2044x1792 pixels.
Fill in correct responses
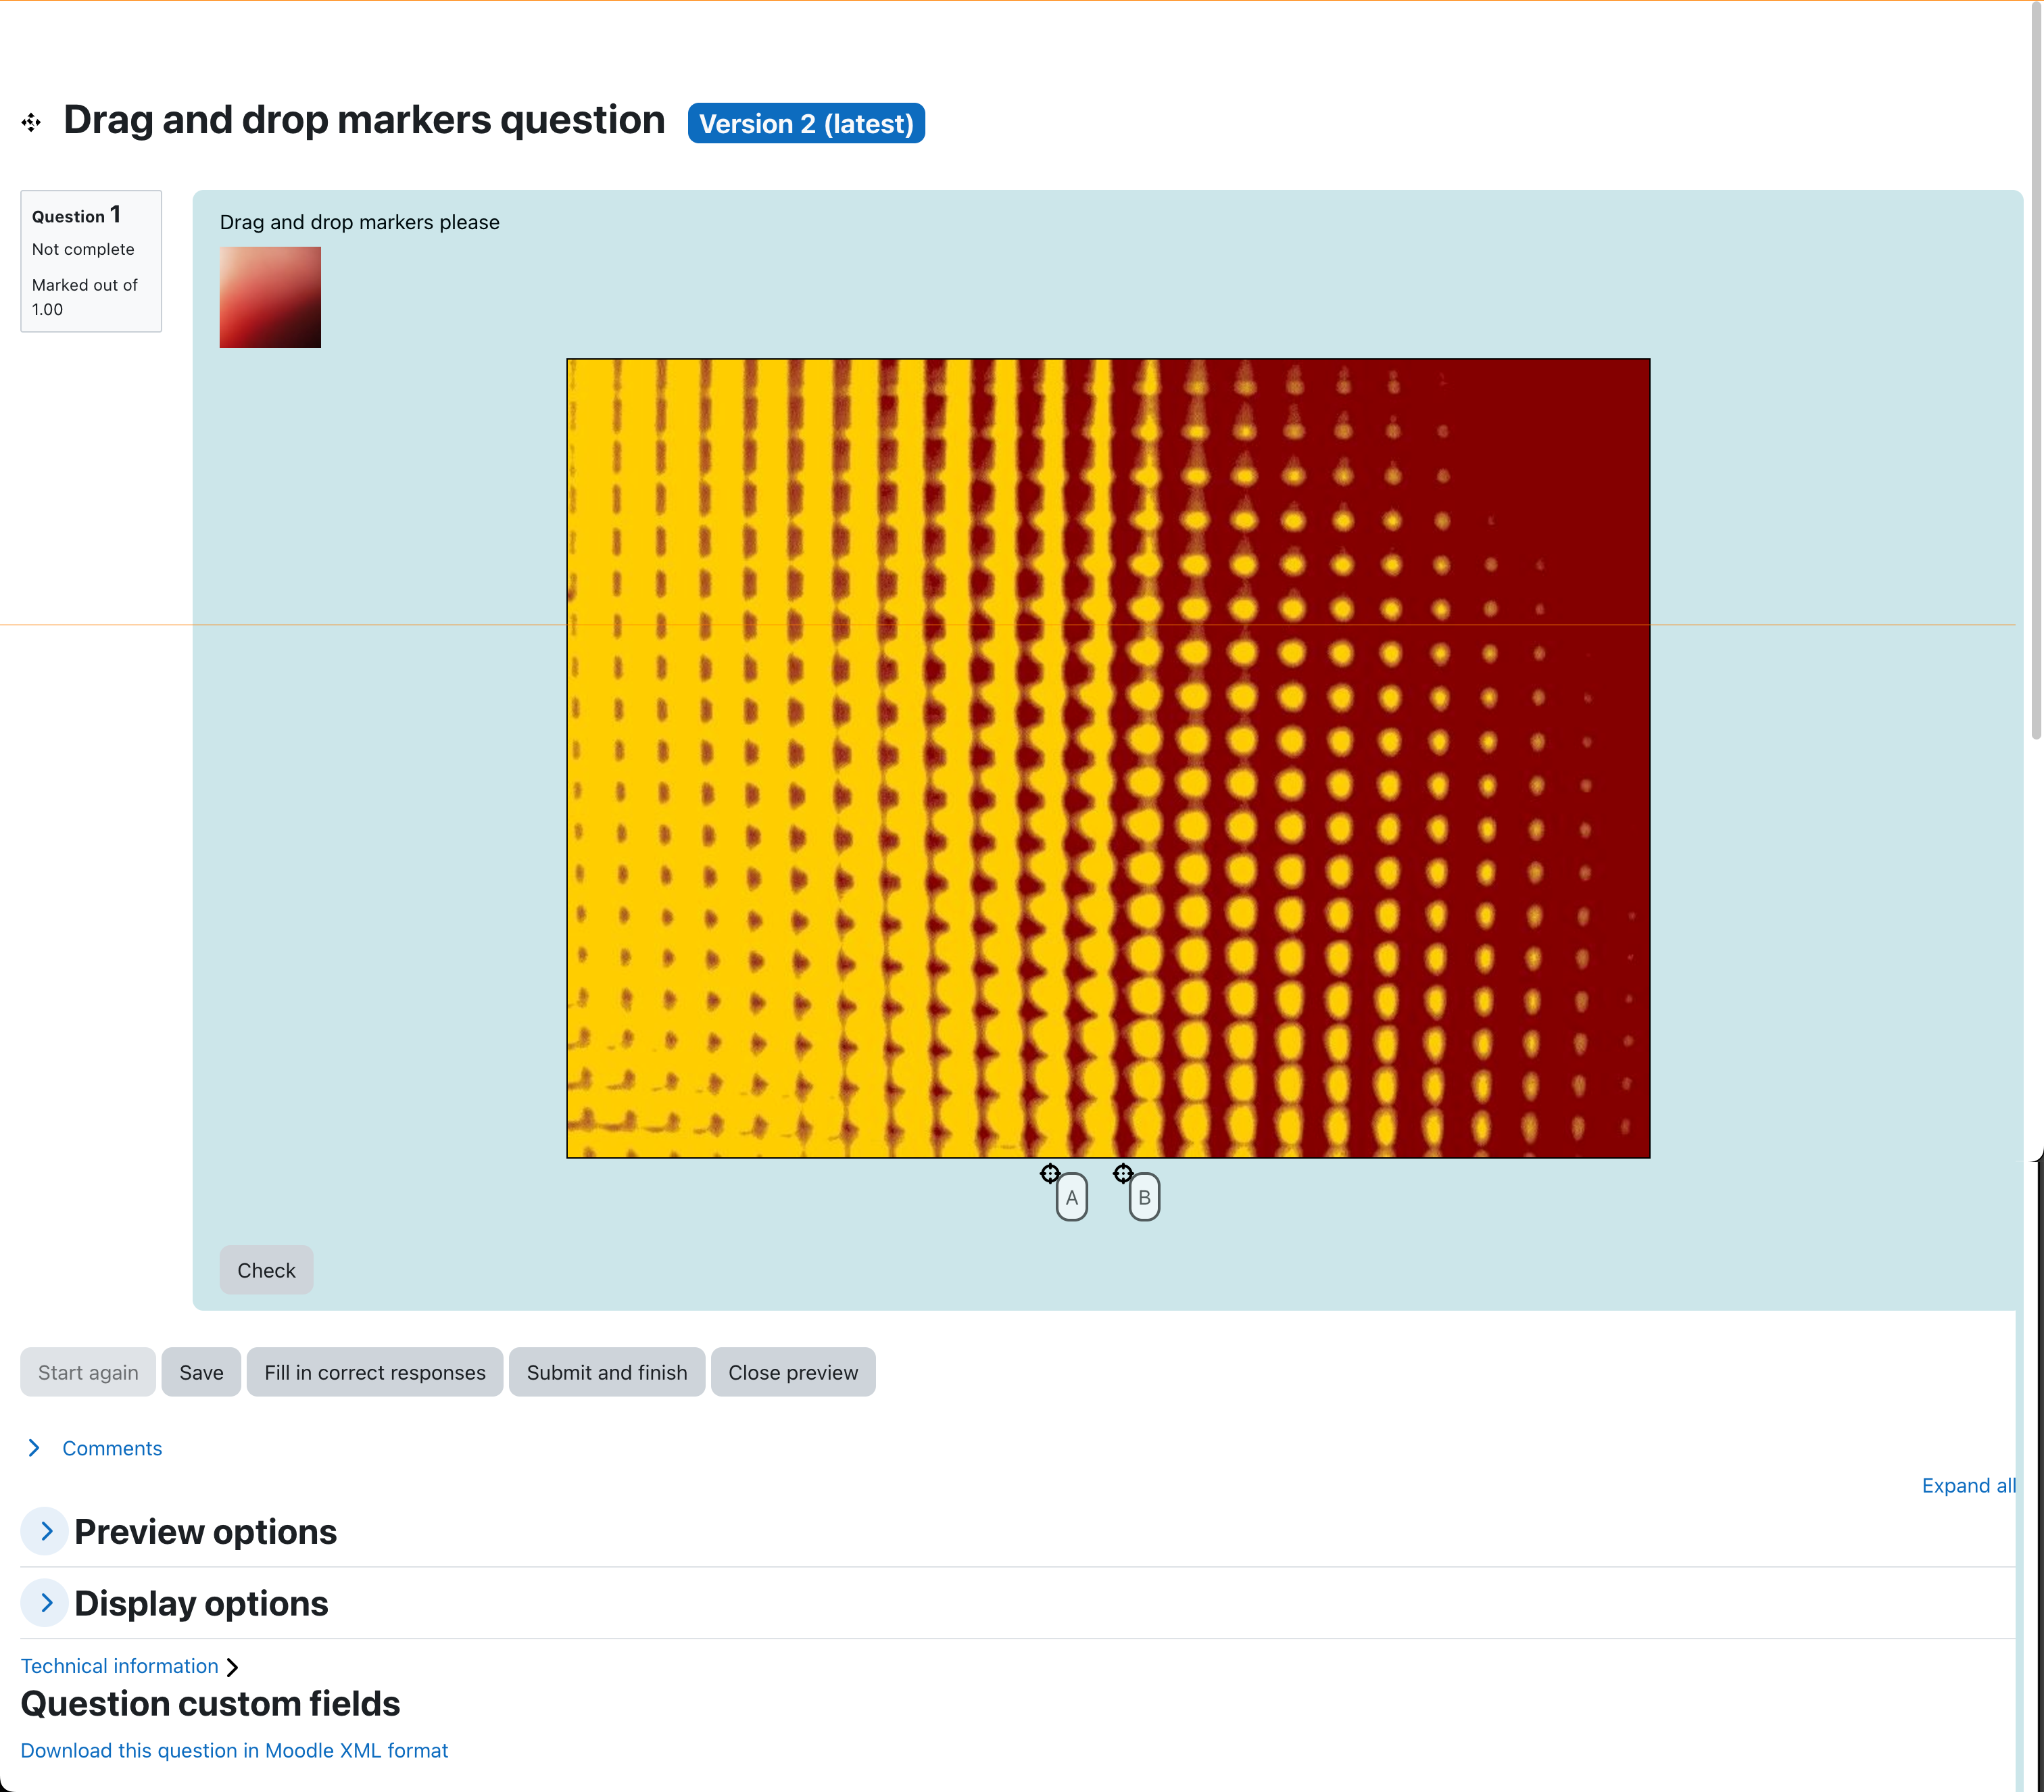375,1372
